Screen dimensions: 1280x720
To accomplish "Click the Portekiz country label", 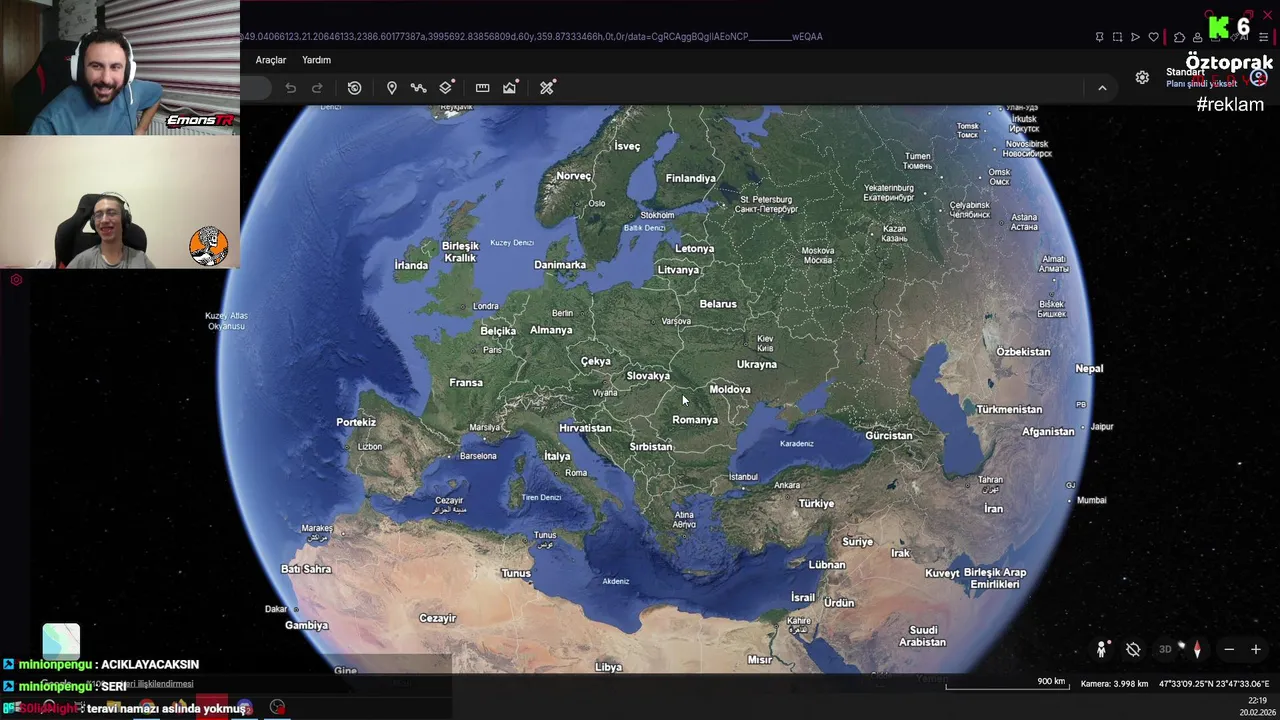I will 356,422.
